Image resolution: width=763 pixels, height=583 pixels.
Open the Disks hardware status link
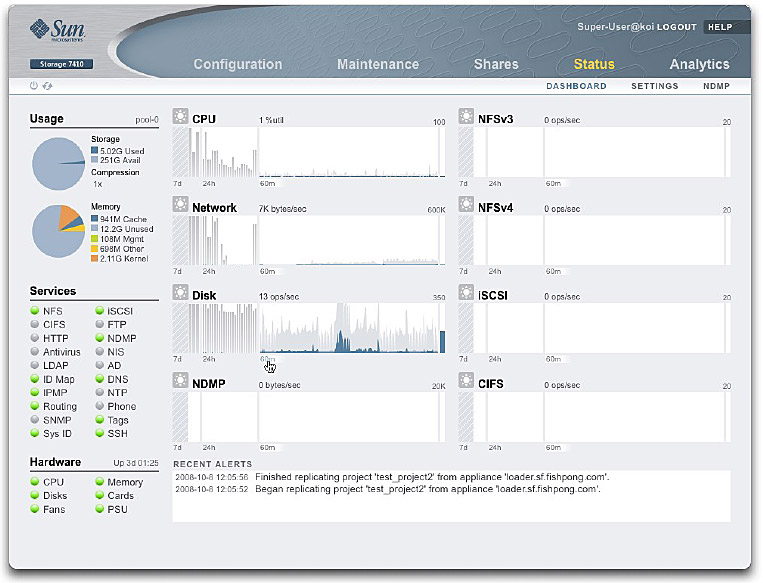54,496
